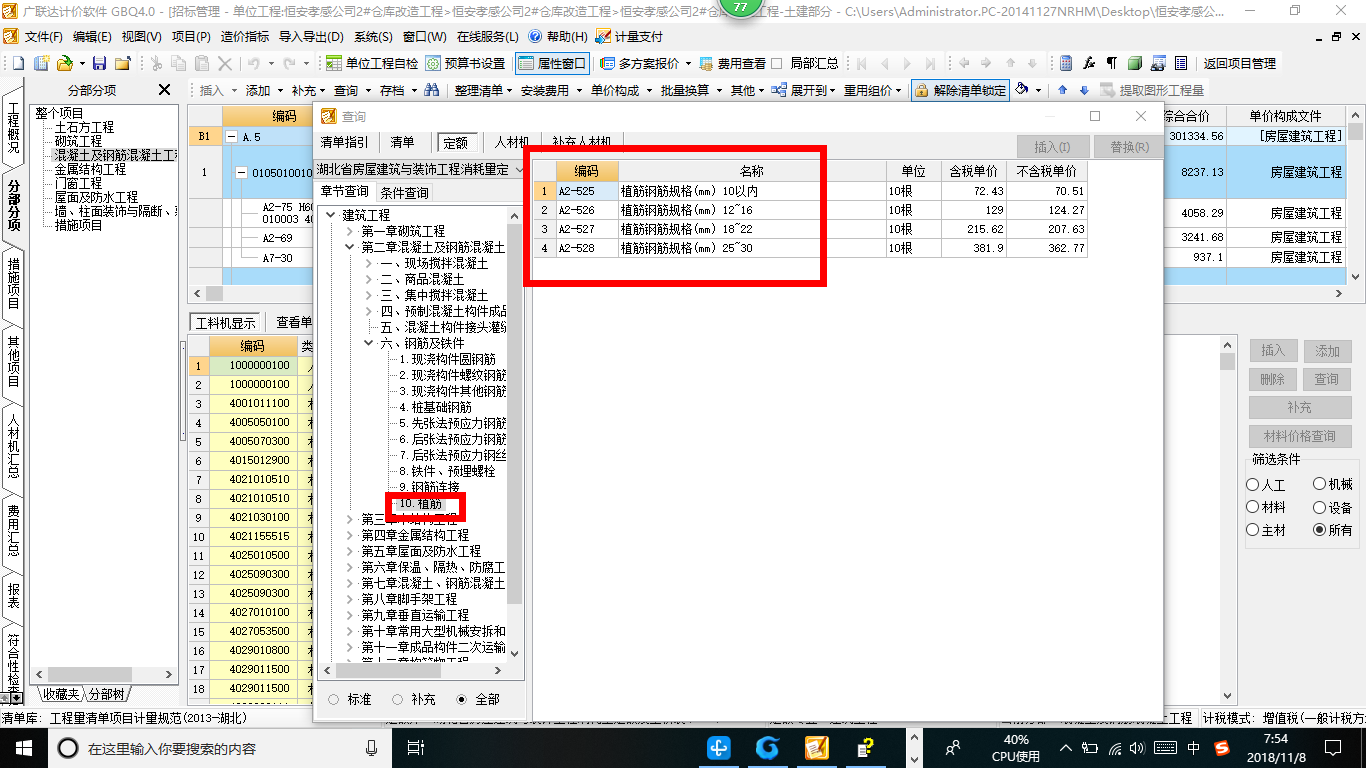
Task: Collapse 六、钢筋及铁件 tree node
Action: [x=368, y=343]
